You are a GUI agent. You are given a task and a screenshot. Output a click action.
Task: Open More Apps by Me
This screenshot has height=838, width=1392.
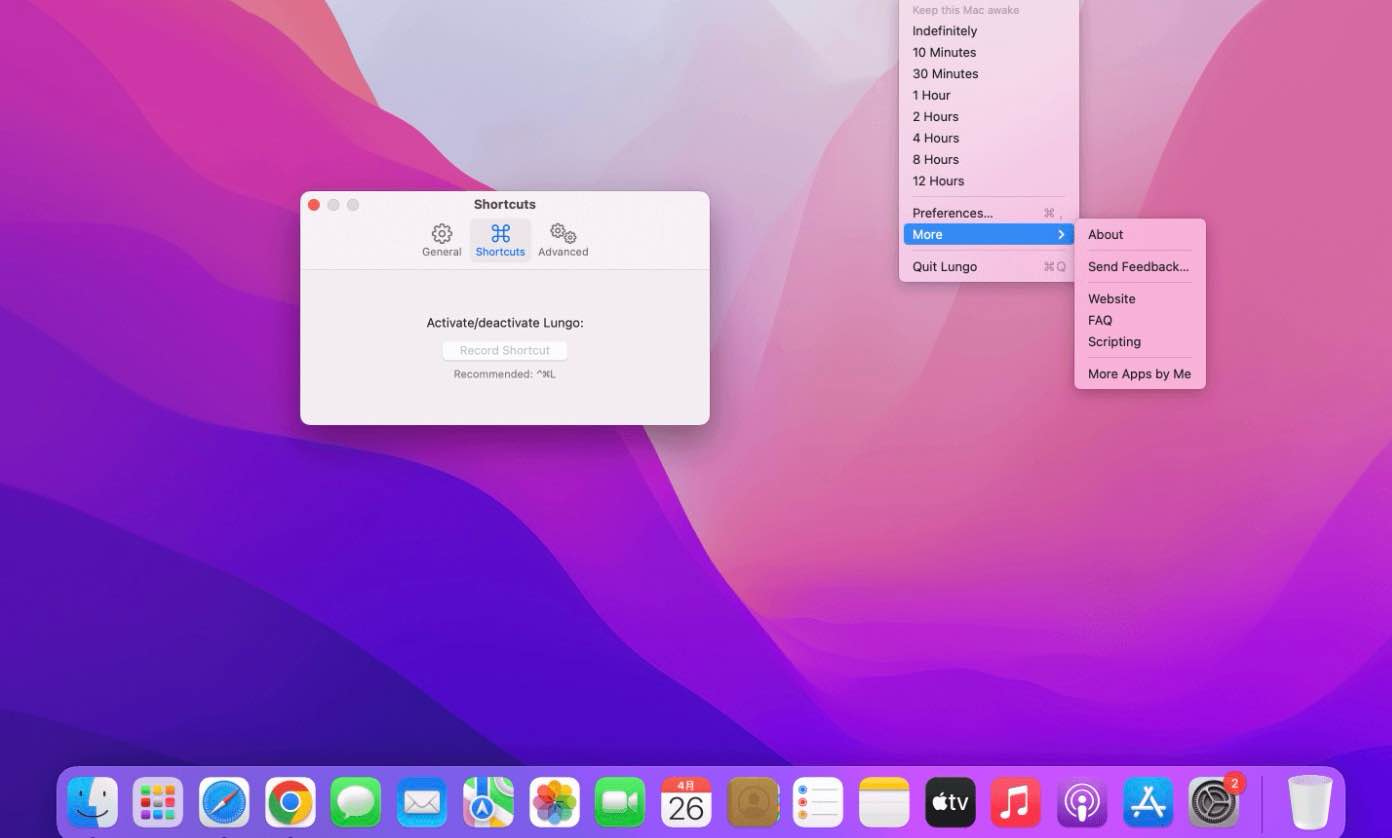(1139, 374)
